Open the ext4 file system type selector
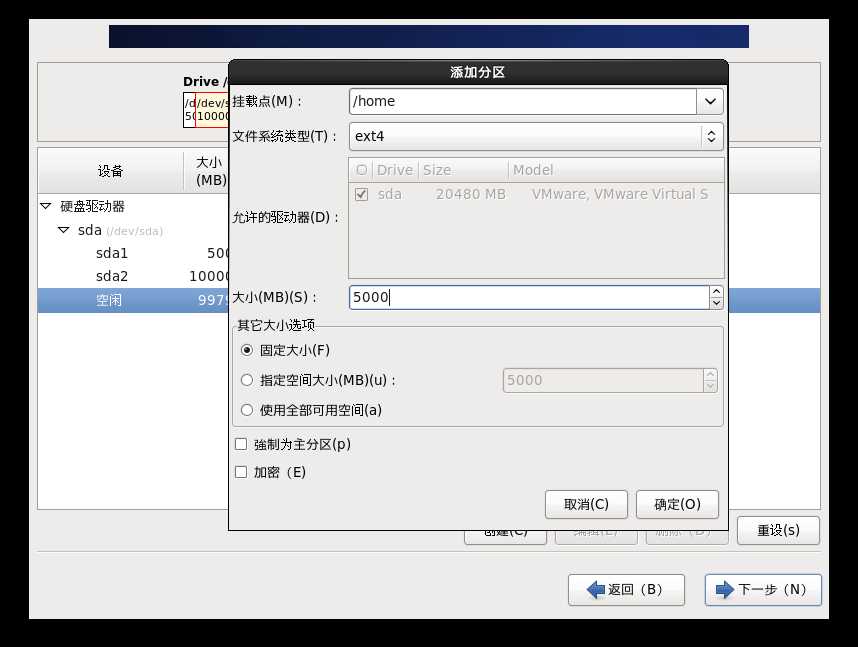This screenshot has height=647, width=858. (x=536, y=136)
